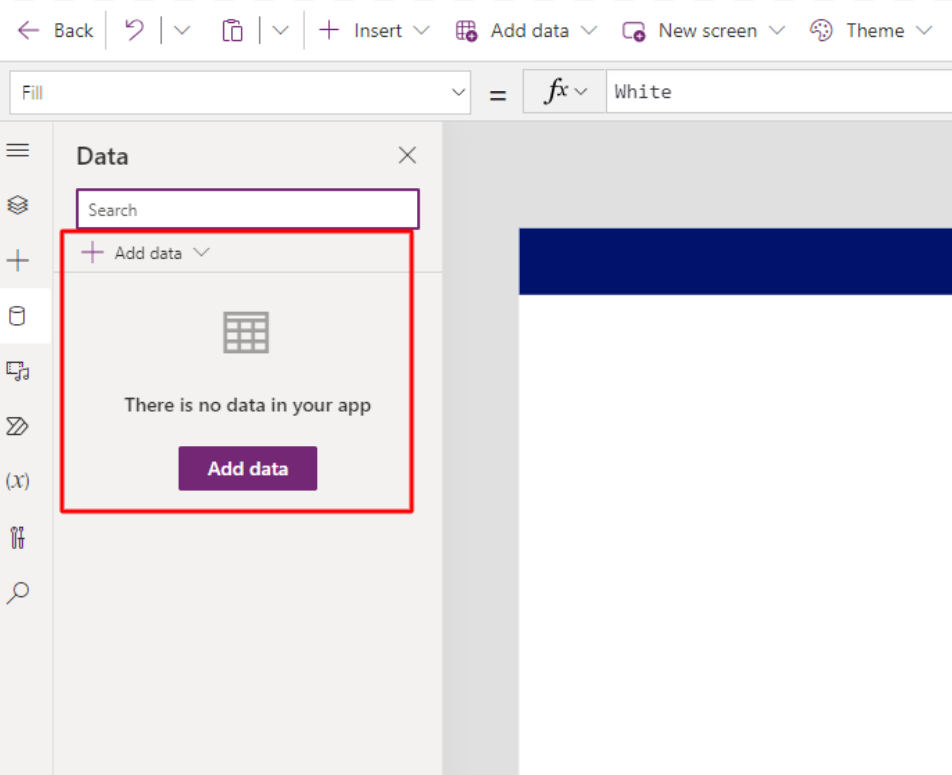952x775 pixels.
Task: Click the purple Add data button
Action: 247,468
